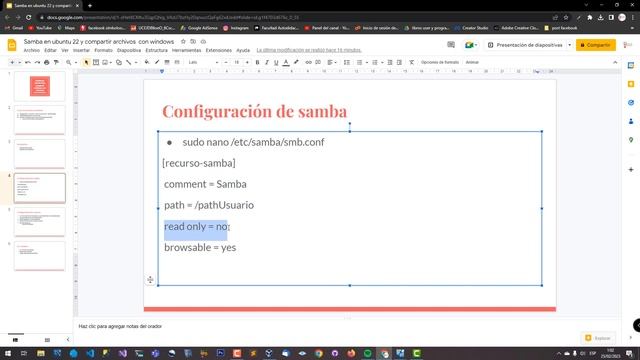Screen dimensions: 640x360
Task: Open the last modification history link
Action: pos(309,50)
